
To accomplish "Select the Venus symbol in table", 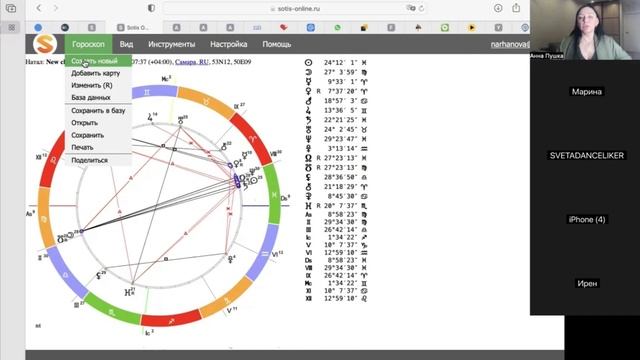I will pyautogui.click(x=309, y=91).
